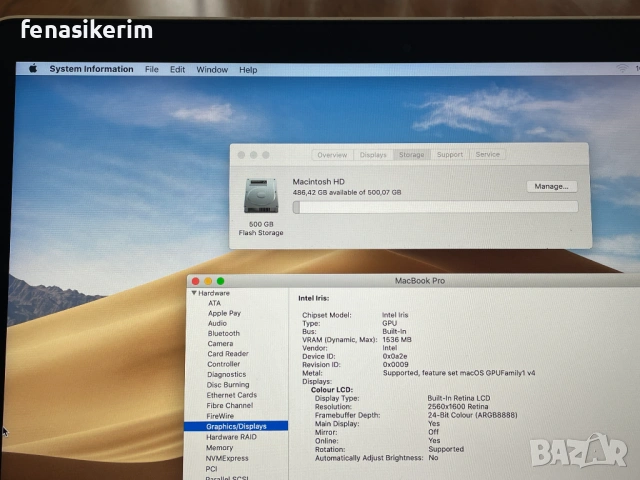Click the Metal supported feature set text

(459, 373)
